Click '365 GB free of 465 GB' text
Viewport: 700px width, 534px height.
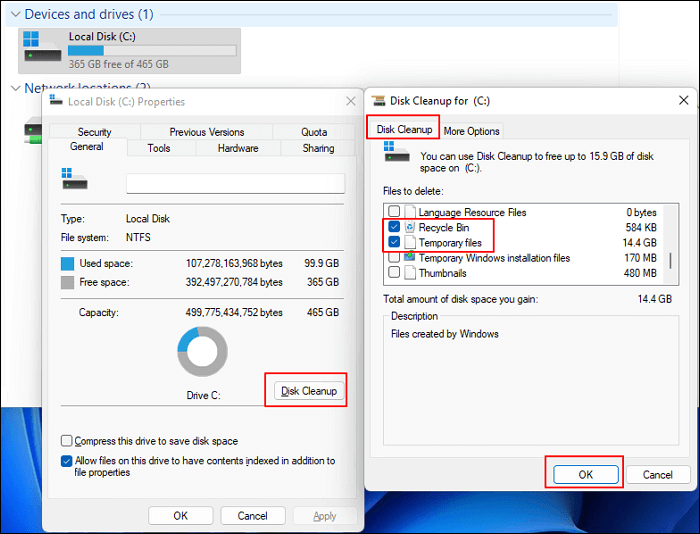pos(119,64)
